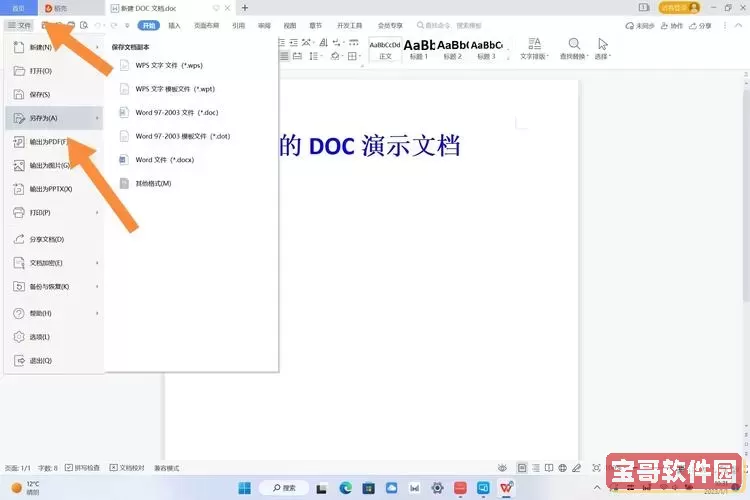Image resolution: width=750 pixels, height=500 pixels.
Task: Click the redo arrow icon
Action: (x=114, y=25)
